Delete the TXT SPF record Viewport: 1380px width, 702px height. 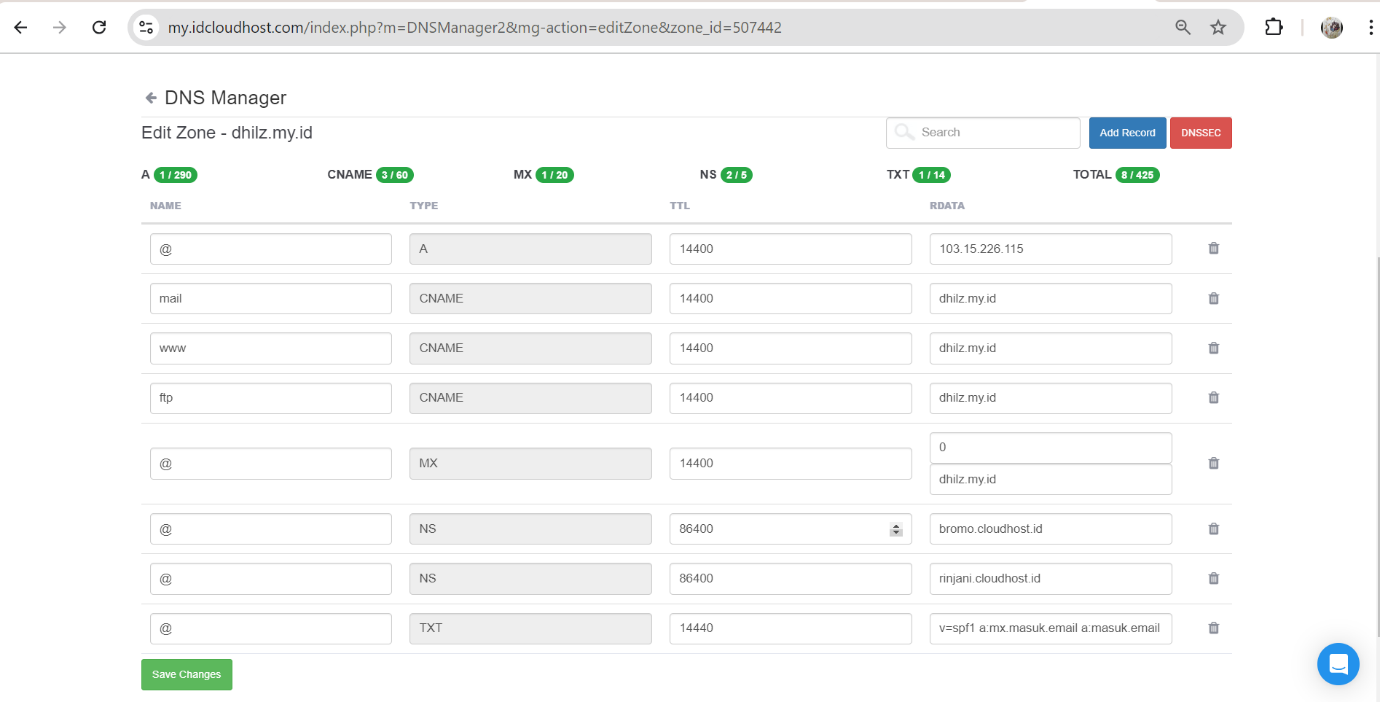(x=1214, y=628)
